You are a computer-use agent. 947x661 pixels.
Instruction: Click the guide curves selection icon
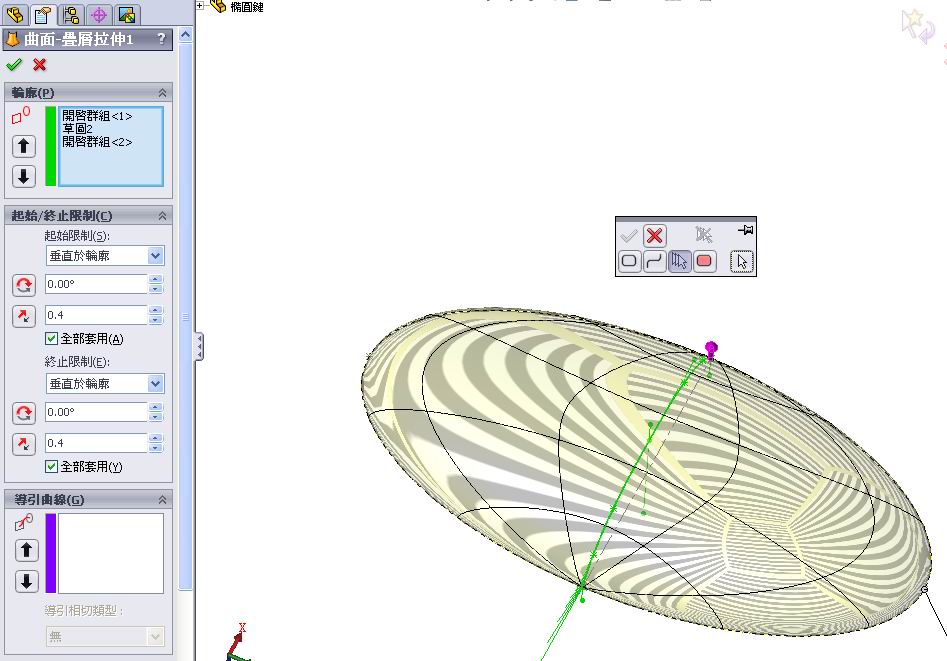(x=24, y=522)
